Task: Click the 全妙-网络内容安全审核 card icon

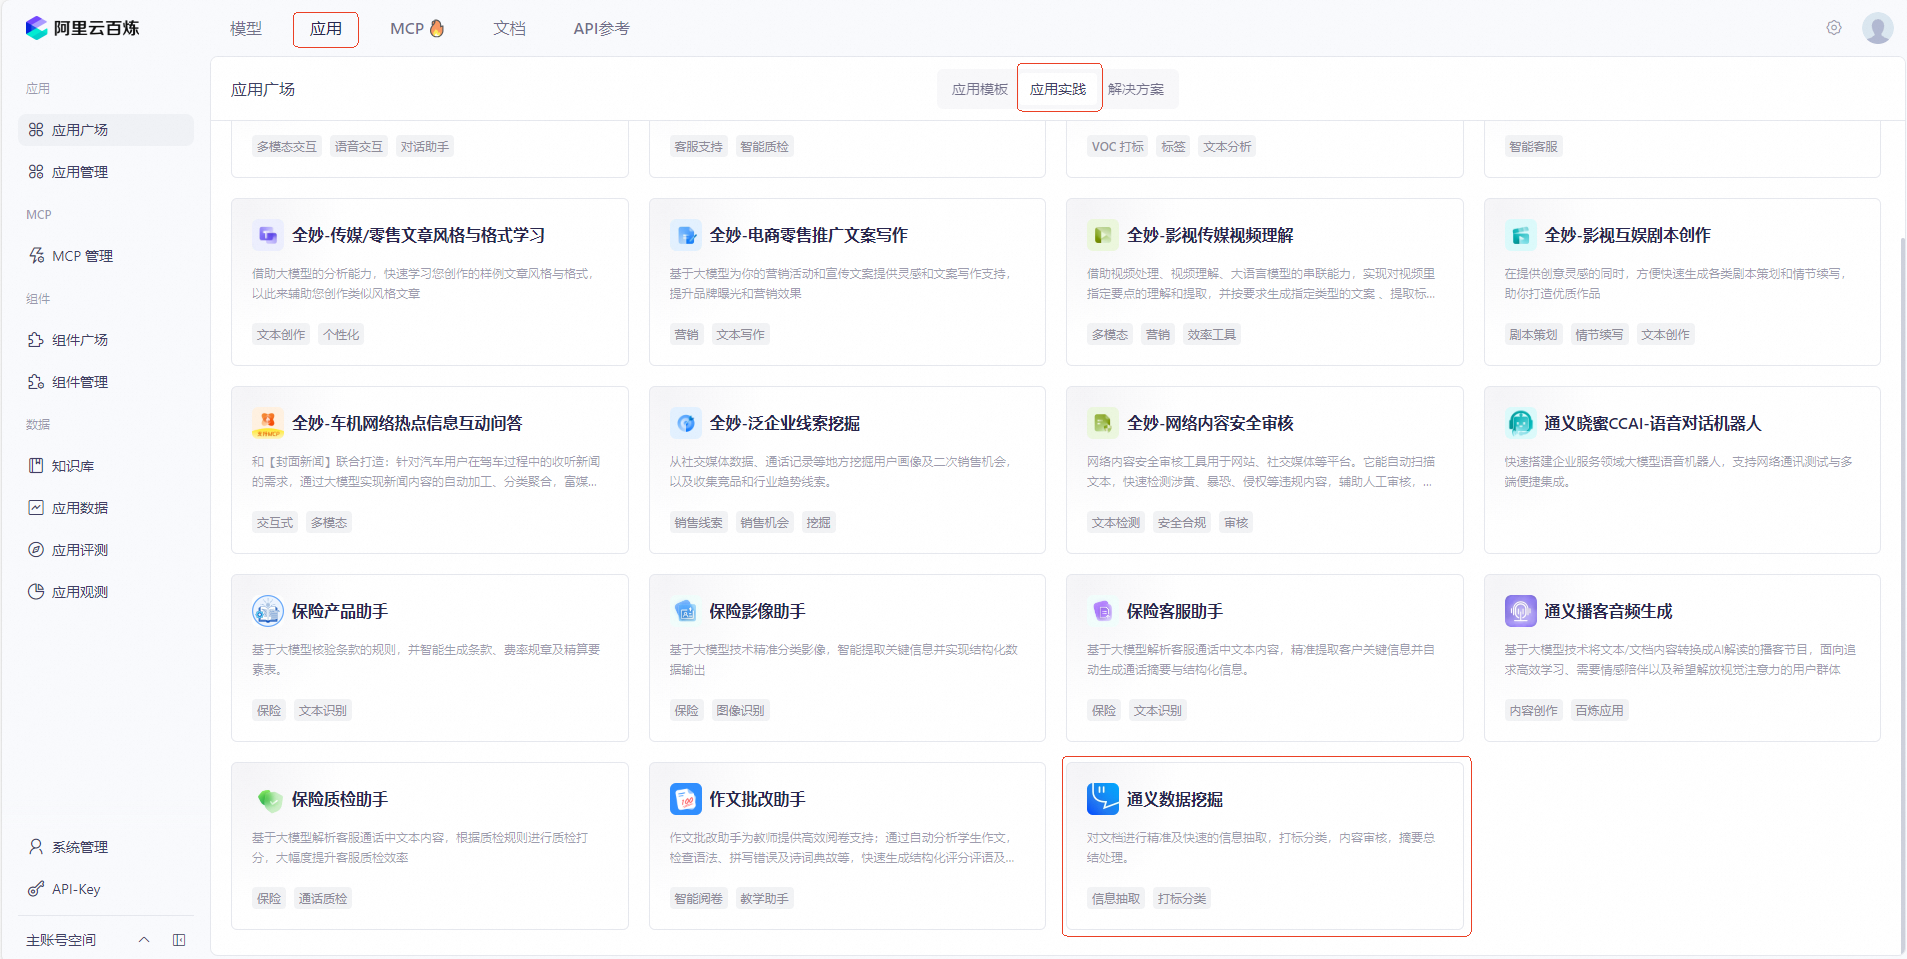Action: tap(1103, 423)
